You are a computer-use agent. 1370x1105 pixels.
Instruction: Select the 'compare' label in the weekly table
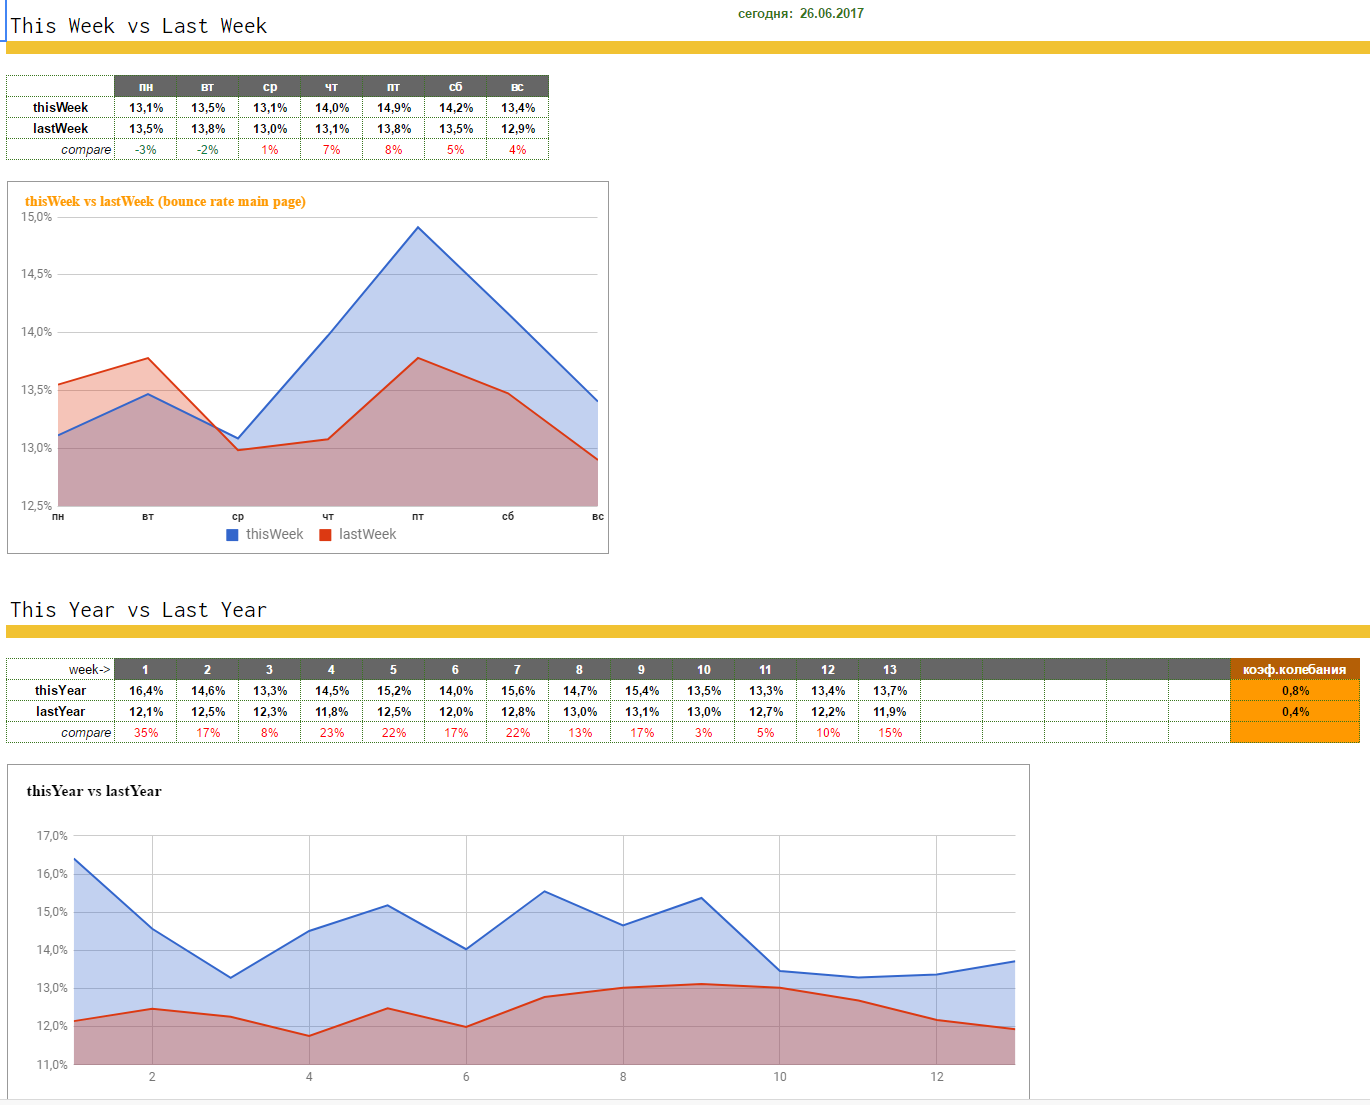[86, 150]
